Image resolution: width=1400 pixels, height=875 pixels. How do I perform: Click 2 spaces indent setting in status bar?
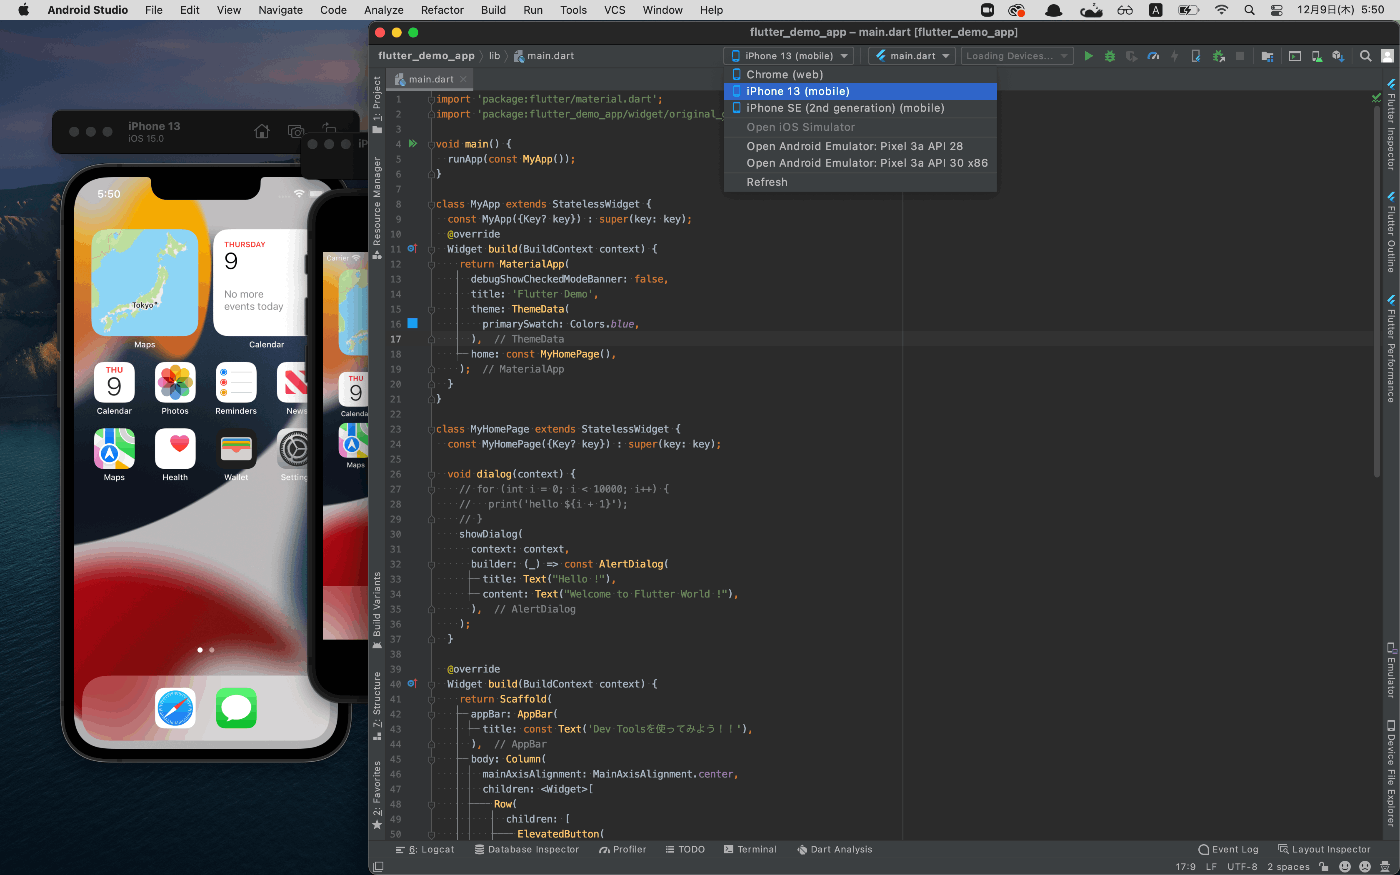[x=1288, y=867]
